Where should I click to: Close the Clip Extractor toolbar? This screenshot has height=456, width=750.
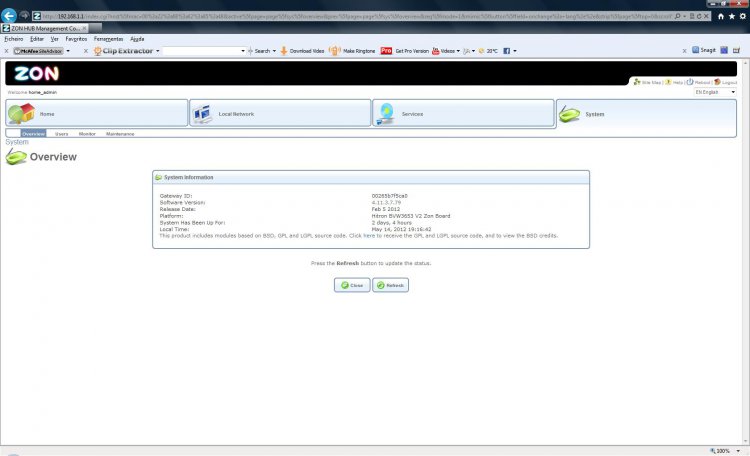[x=86, y=51]
